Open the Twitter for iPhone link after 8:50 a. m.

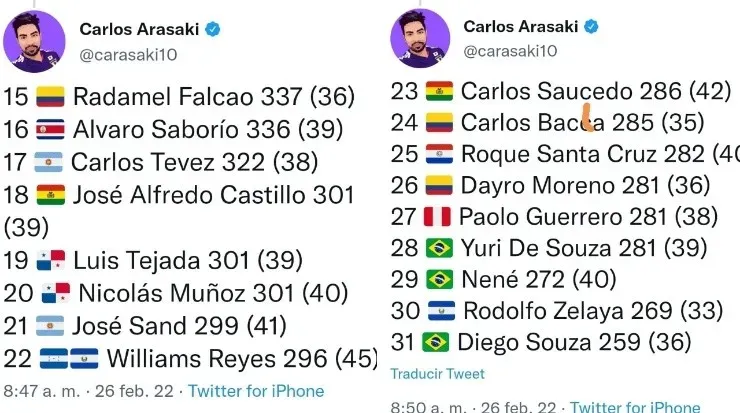(x=635, y=407)
